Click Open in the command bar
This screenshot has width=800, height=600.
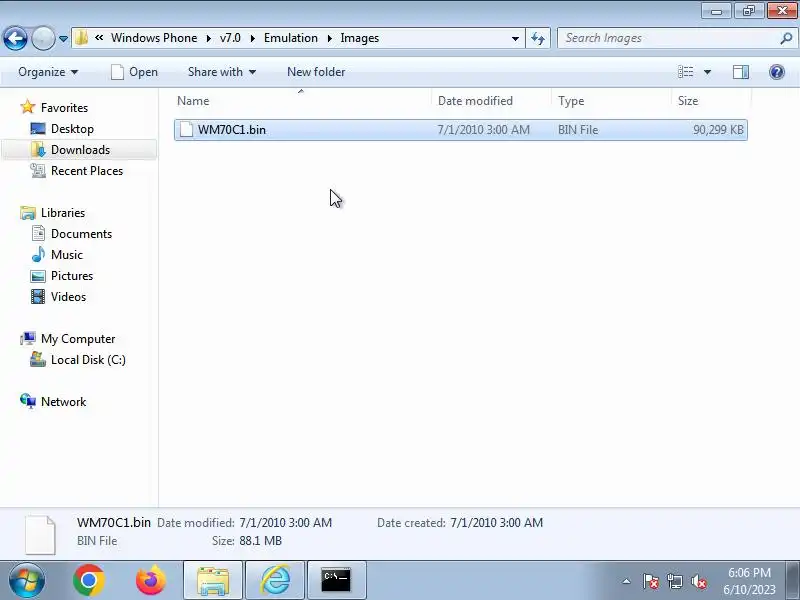pos(135,72)
